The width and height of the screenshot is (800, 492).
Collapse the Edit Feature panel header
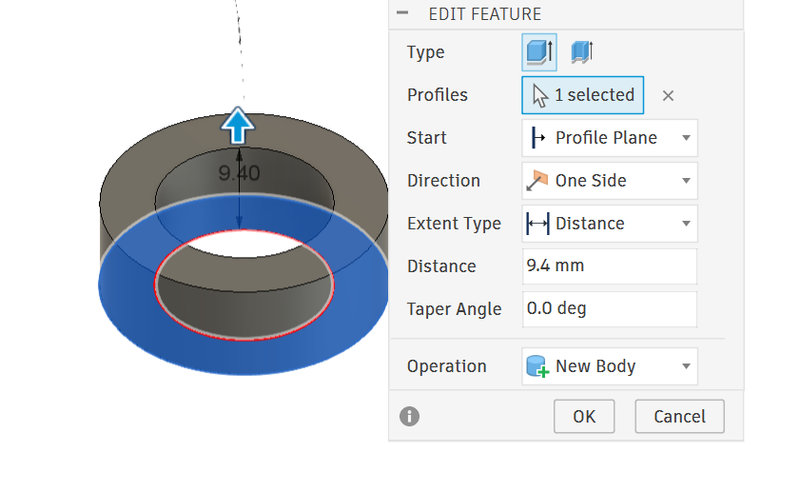pos(403,14)
